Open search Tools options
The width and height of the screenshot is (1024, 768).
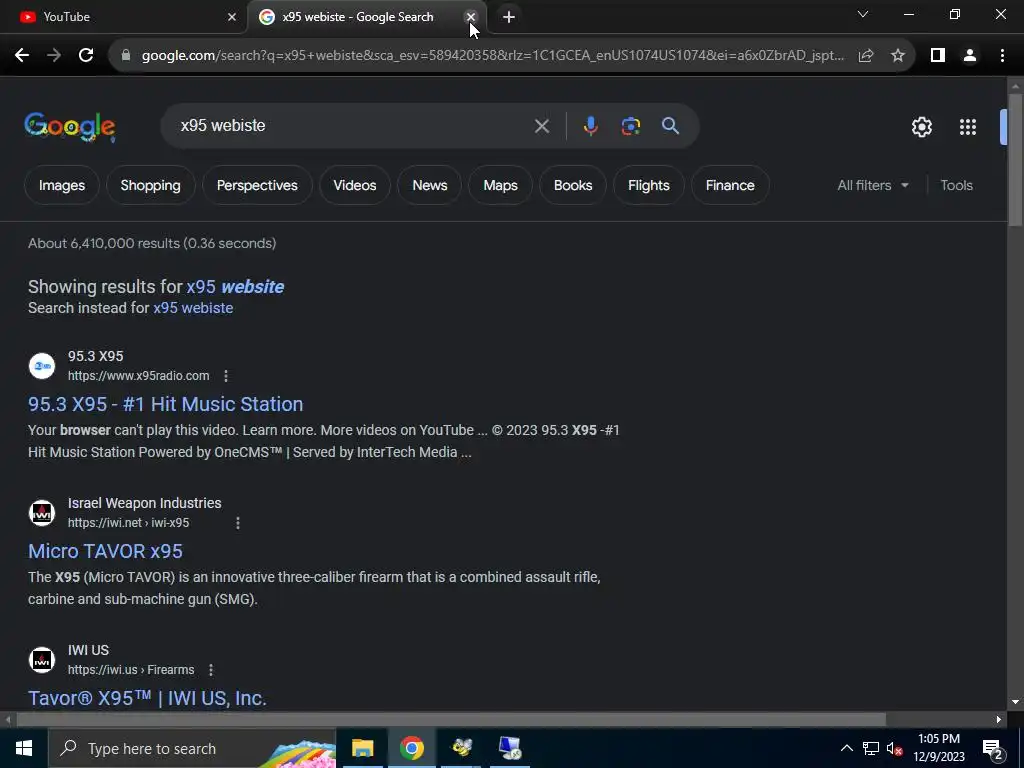[956, 185]
